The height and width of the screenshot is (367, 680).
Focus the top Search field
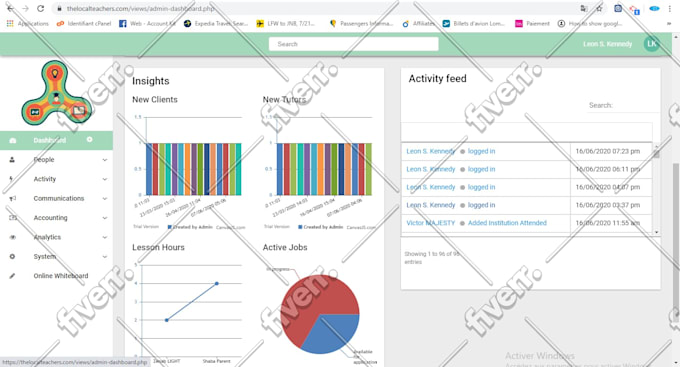[x=353, y=44]
